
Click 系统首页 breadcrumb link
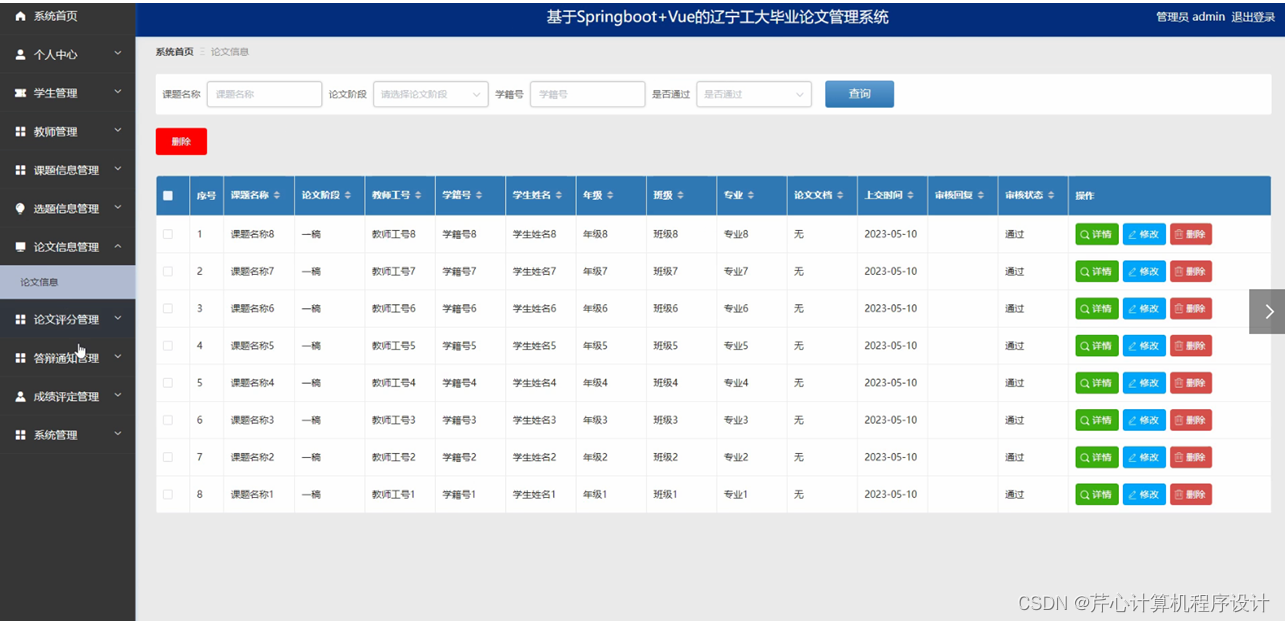(175, 51)
